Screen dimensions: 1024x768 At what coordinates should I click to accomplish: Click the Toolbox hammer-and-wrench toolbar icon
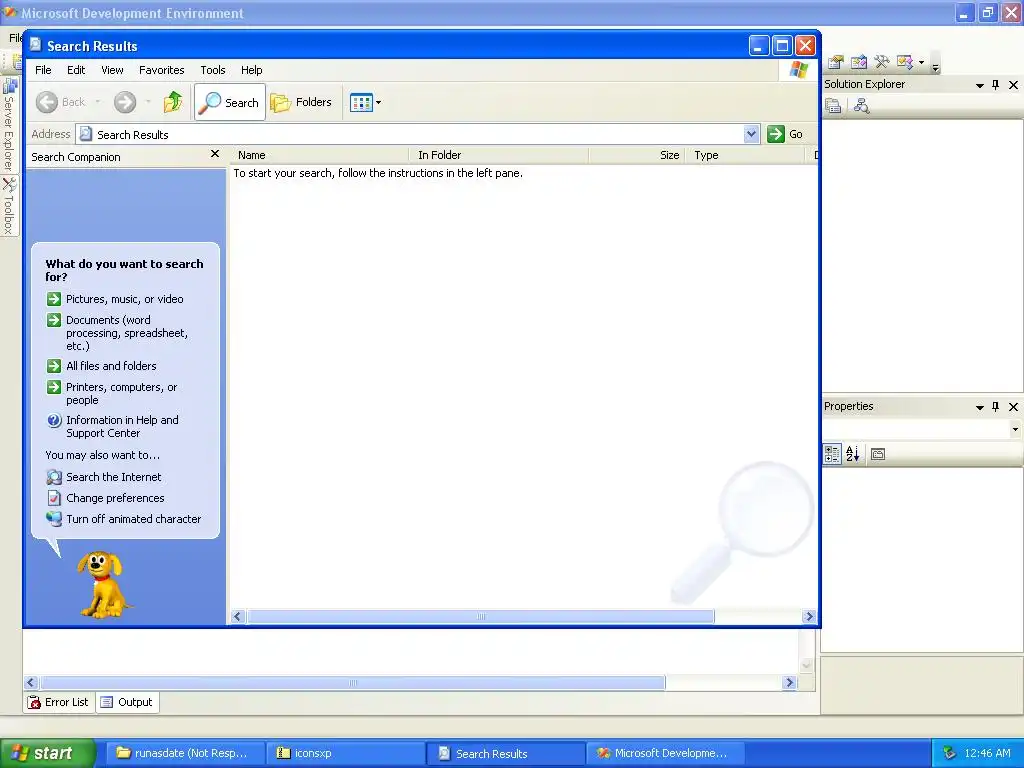pyautogui.click(x=882, y=62)
